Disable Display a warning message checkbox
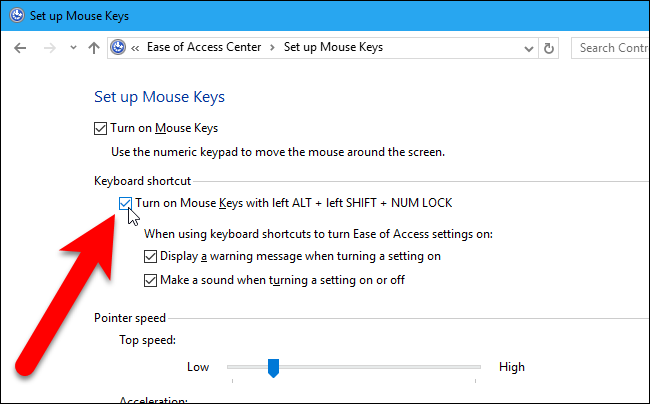 151,256
